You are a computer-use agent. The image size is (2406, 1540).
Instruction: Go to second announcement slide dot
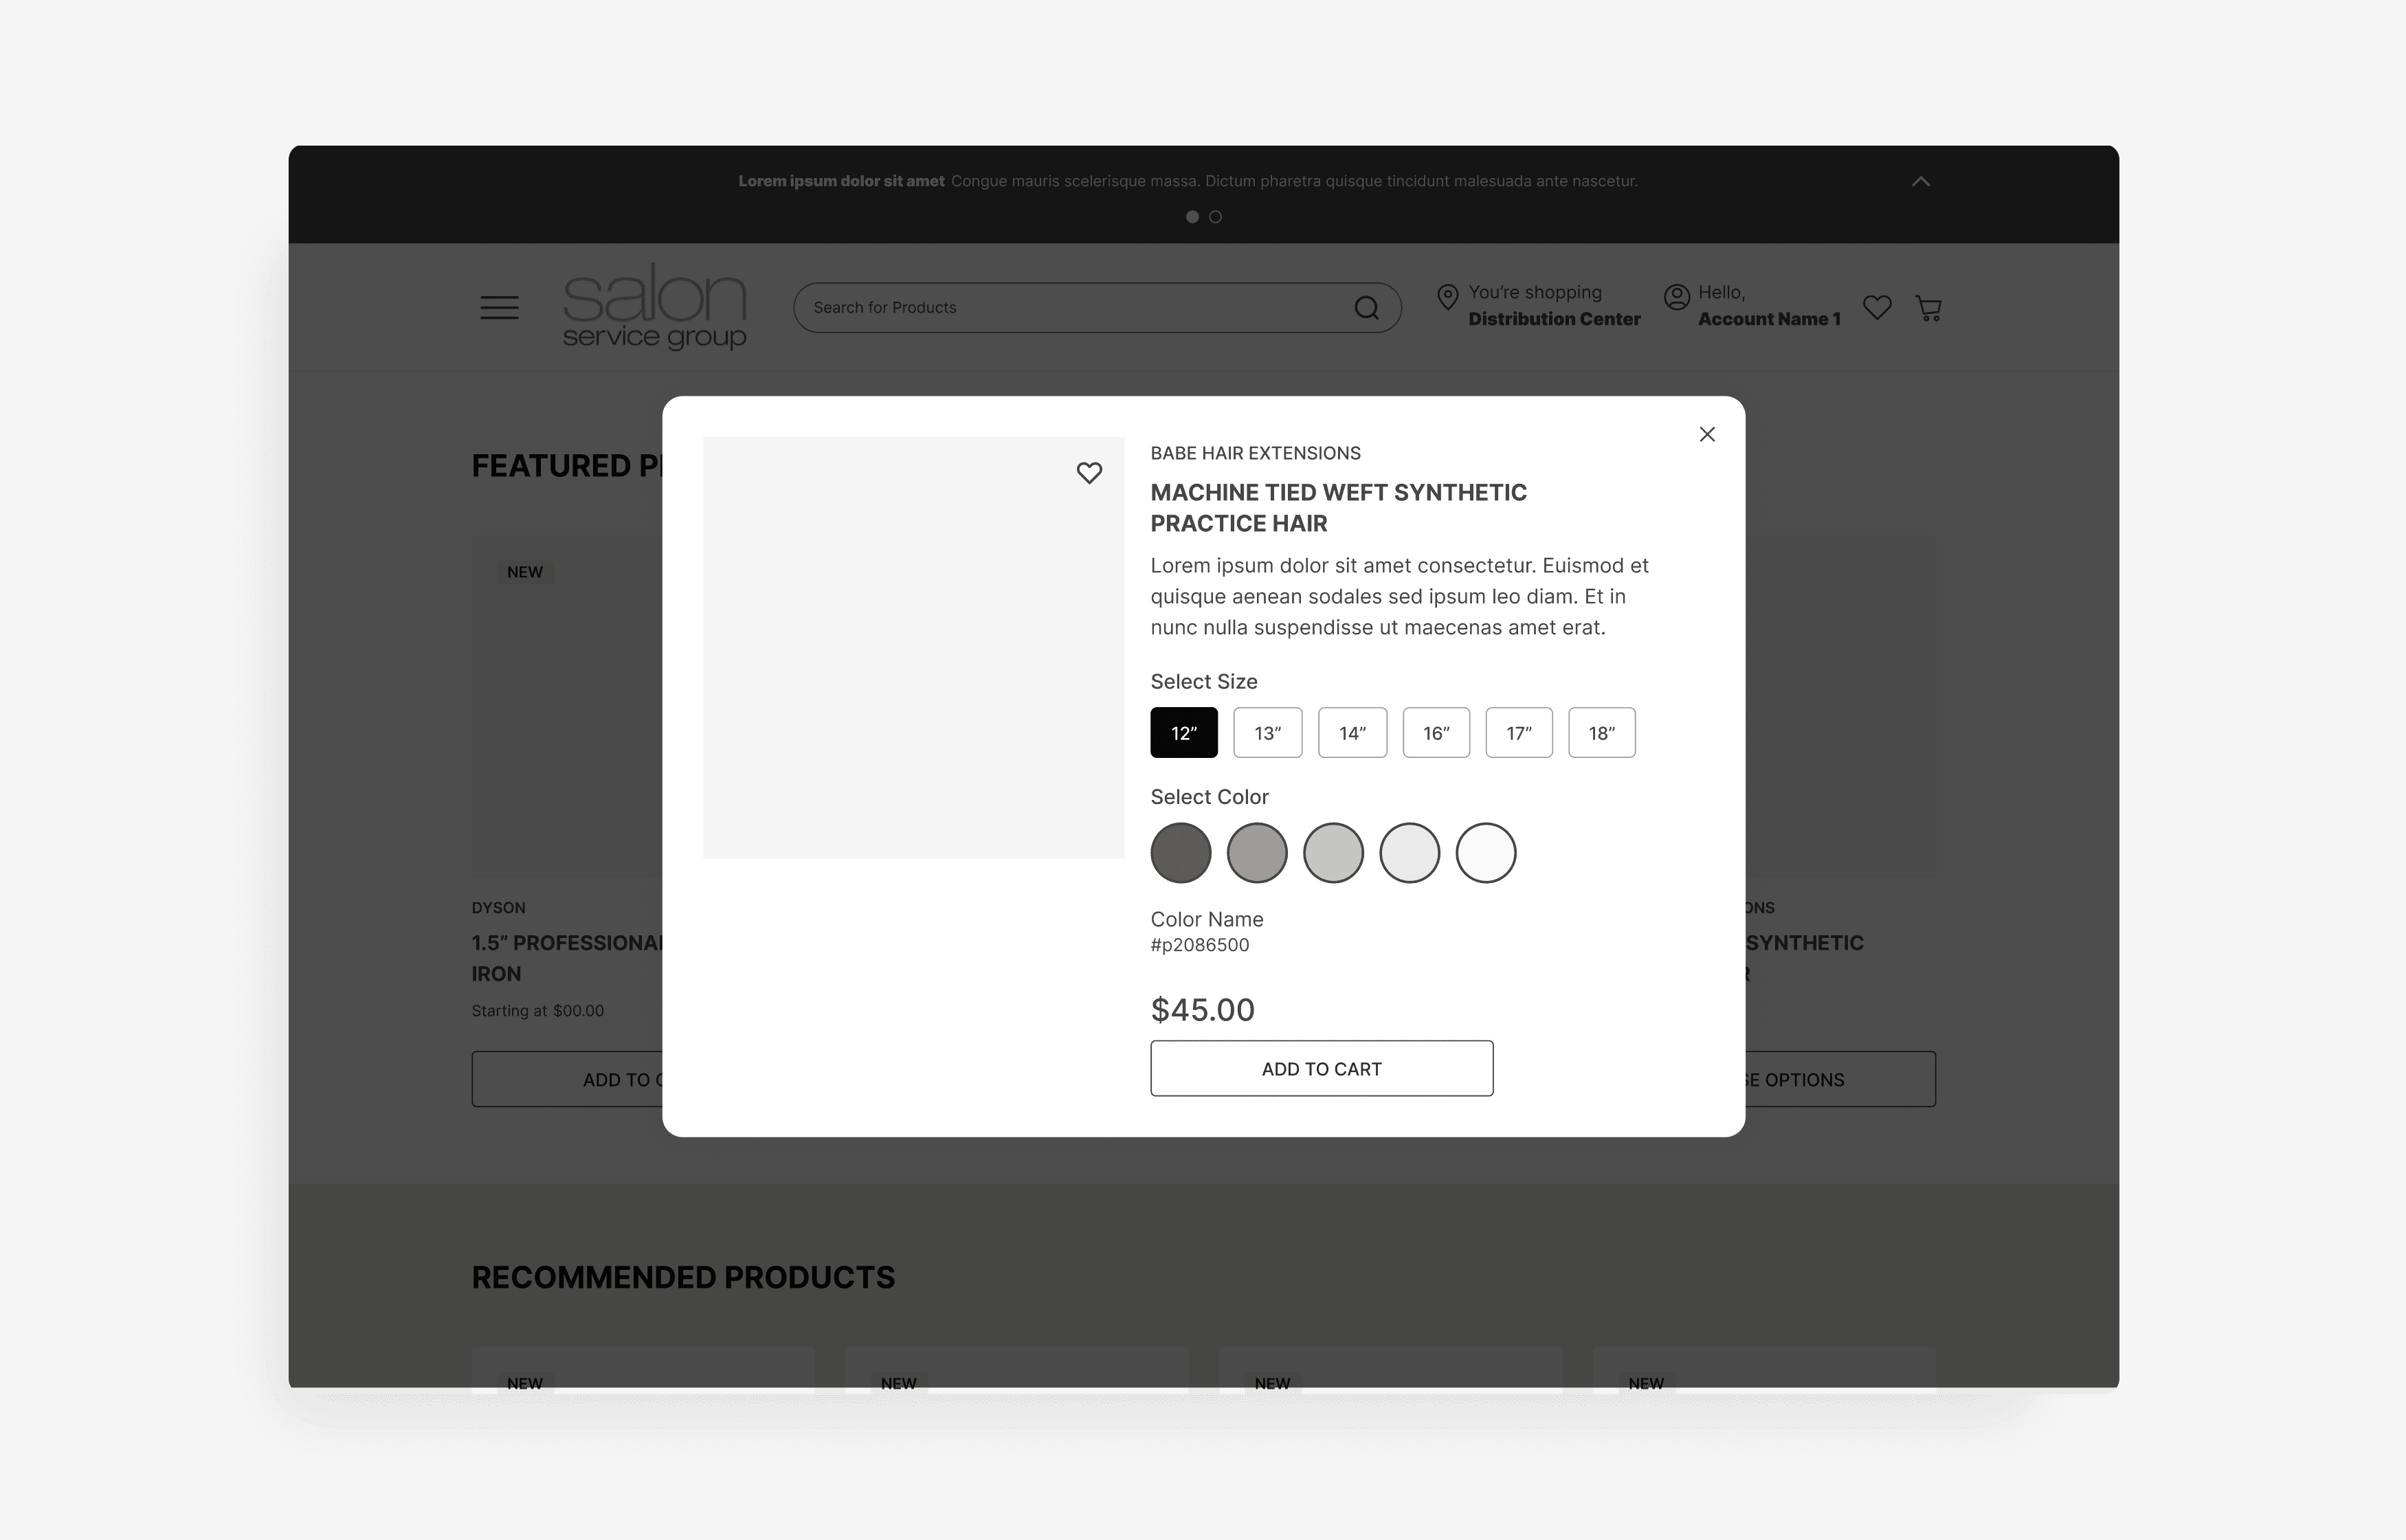point(1216,217)
